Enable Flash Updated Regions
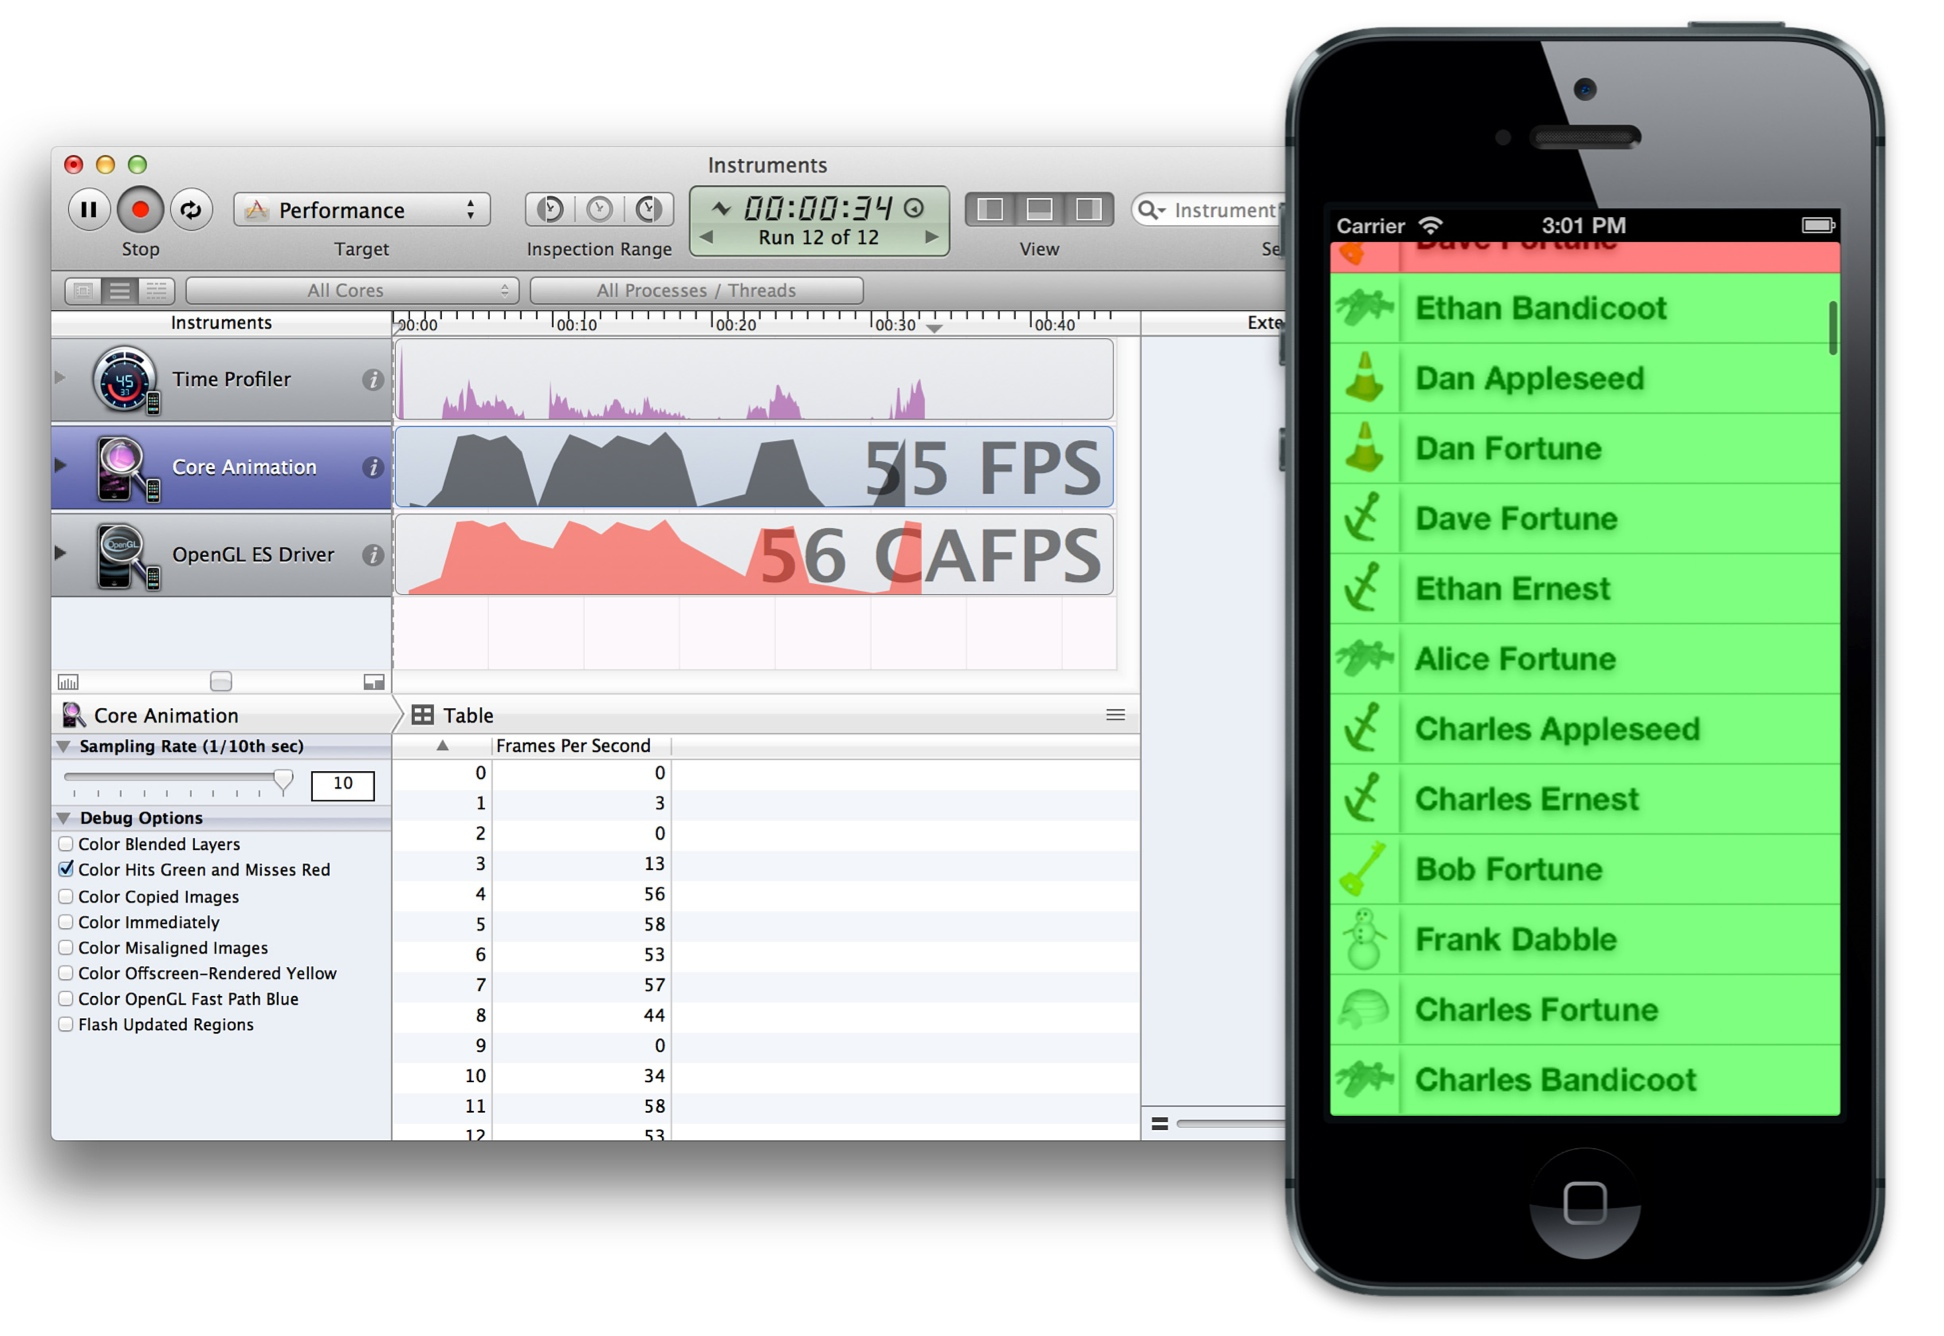Viewport: 1944px width, 1336px height. click(66, 1024)
